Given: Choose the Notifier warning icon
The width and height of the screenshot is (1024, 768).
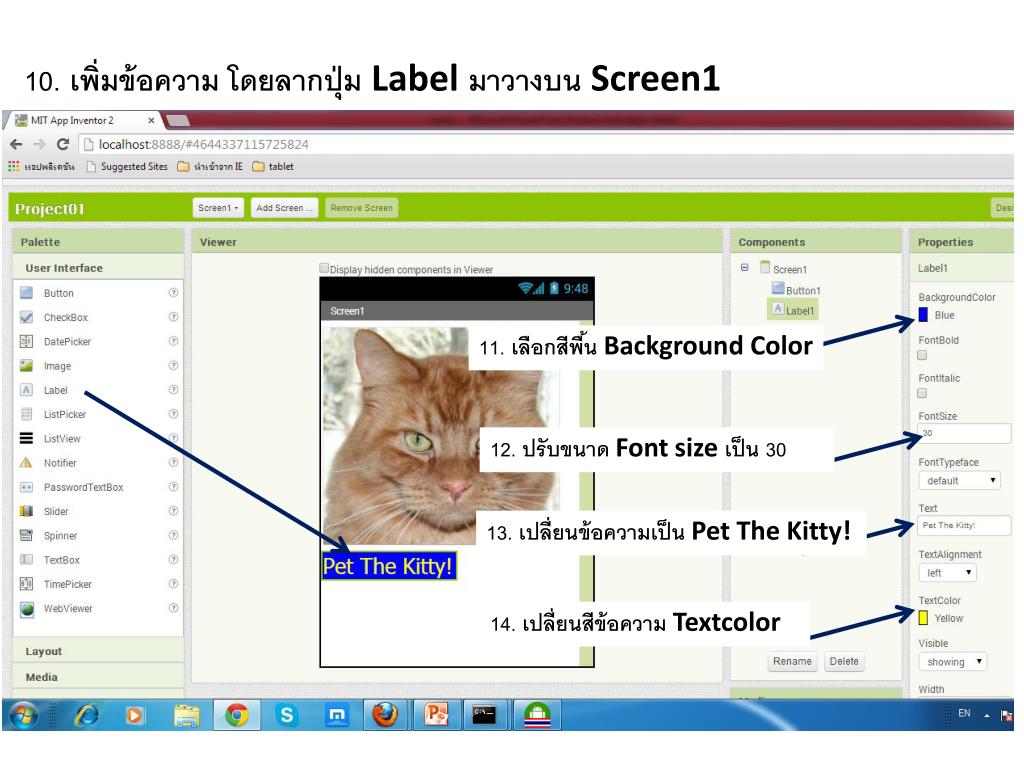Looking at the screenshot, I should click(x=26, y=462).
